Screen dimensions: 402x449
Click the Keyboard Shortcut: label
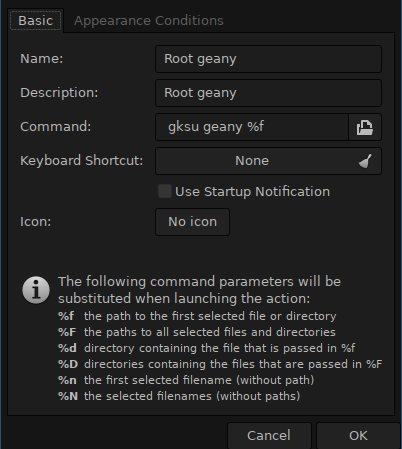82,161
